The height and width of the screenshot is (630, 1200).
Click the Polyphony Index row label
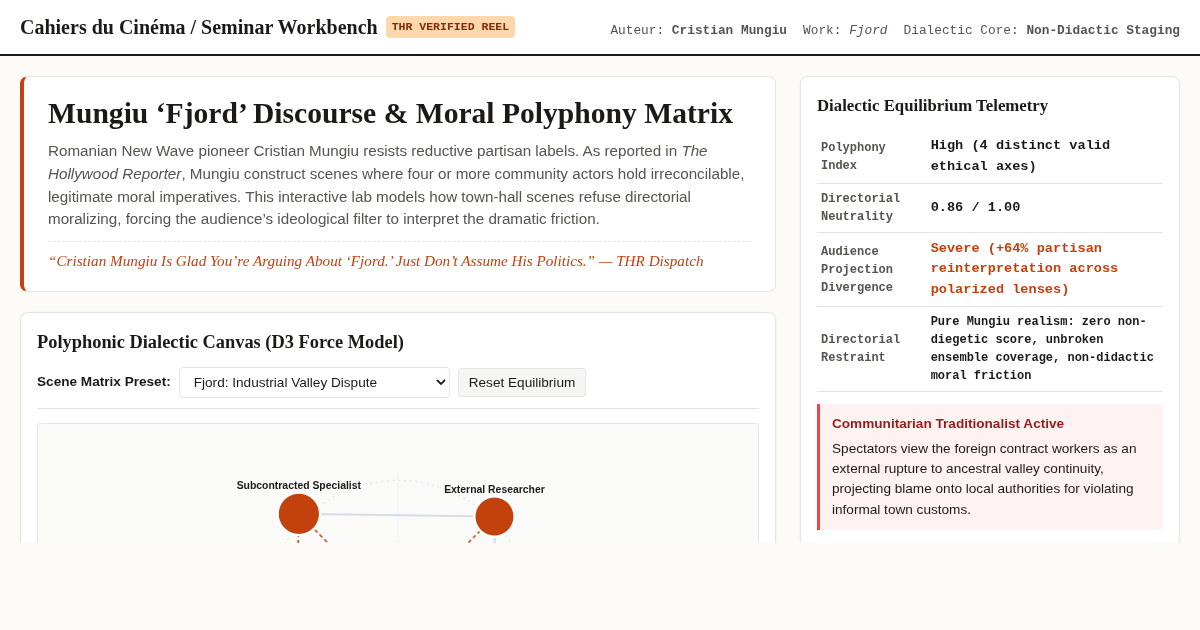tap(853, 156)
